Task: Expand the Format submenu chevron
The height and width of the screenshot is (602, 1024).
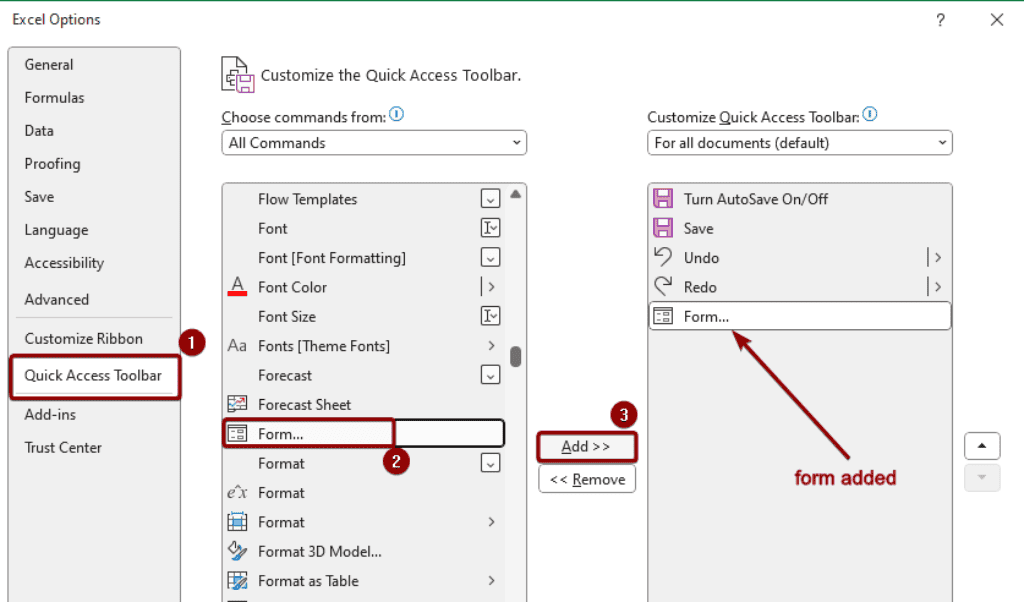Action: tap(490, 521)
